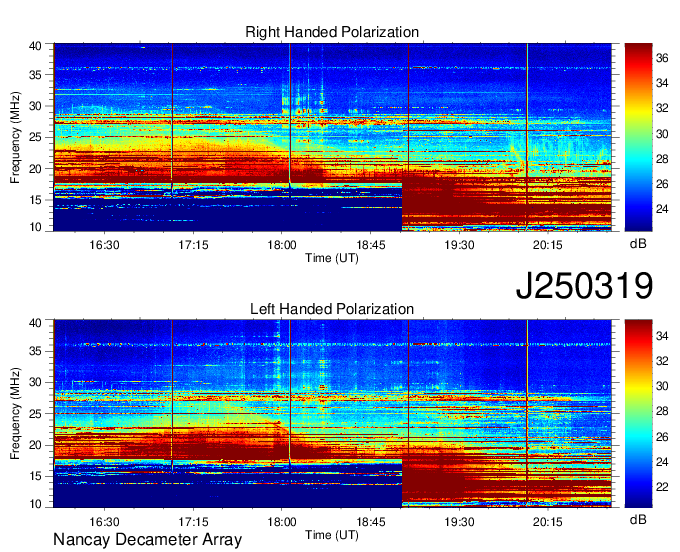Click the dB unit label under bottom color bar
Image resolution: width=680 pixels, height=552 pixels.
click(x=638, y=519)
